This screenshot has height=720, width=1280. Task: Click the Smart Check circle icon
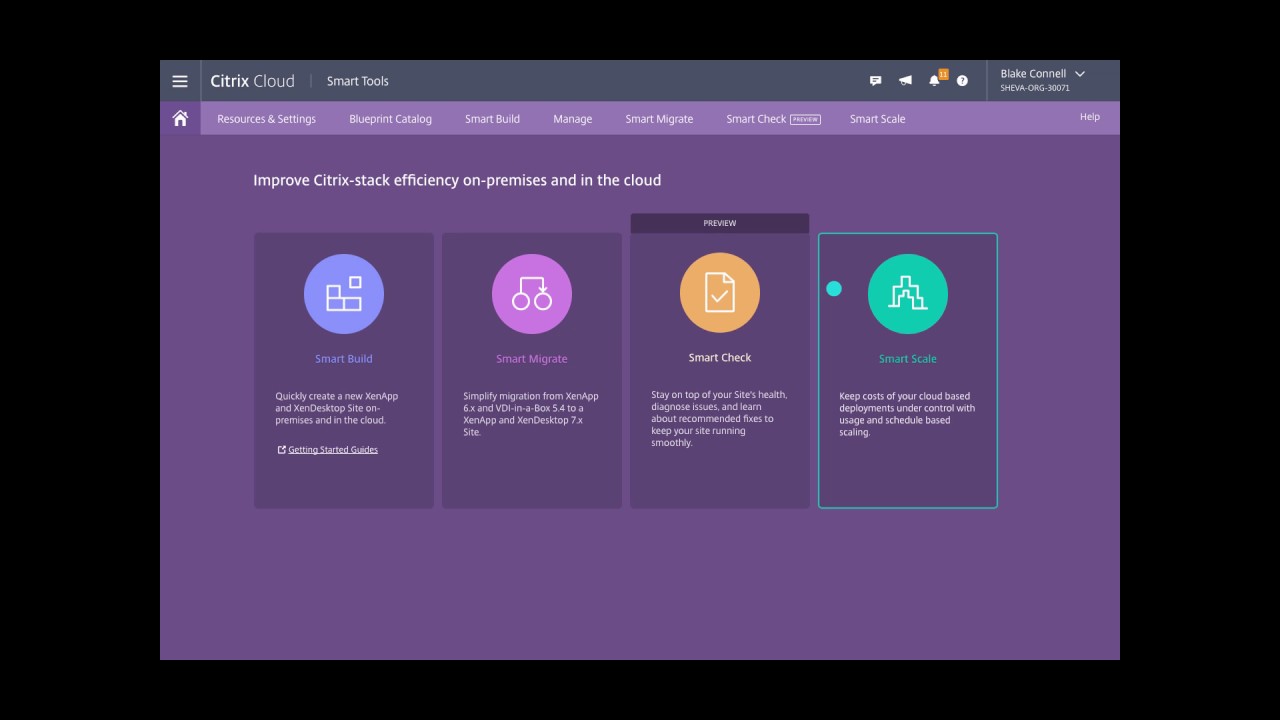click(x=720, y=293)
